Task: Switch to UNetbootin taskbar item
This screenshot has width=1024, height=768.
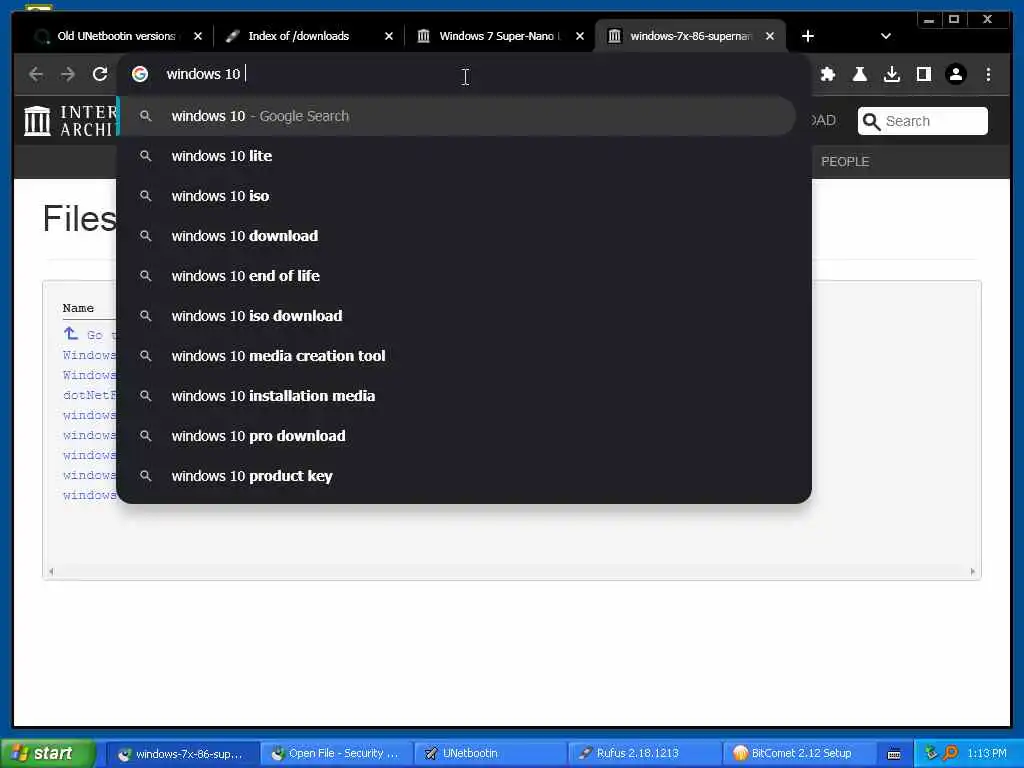Action: point(490,754)
